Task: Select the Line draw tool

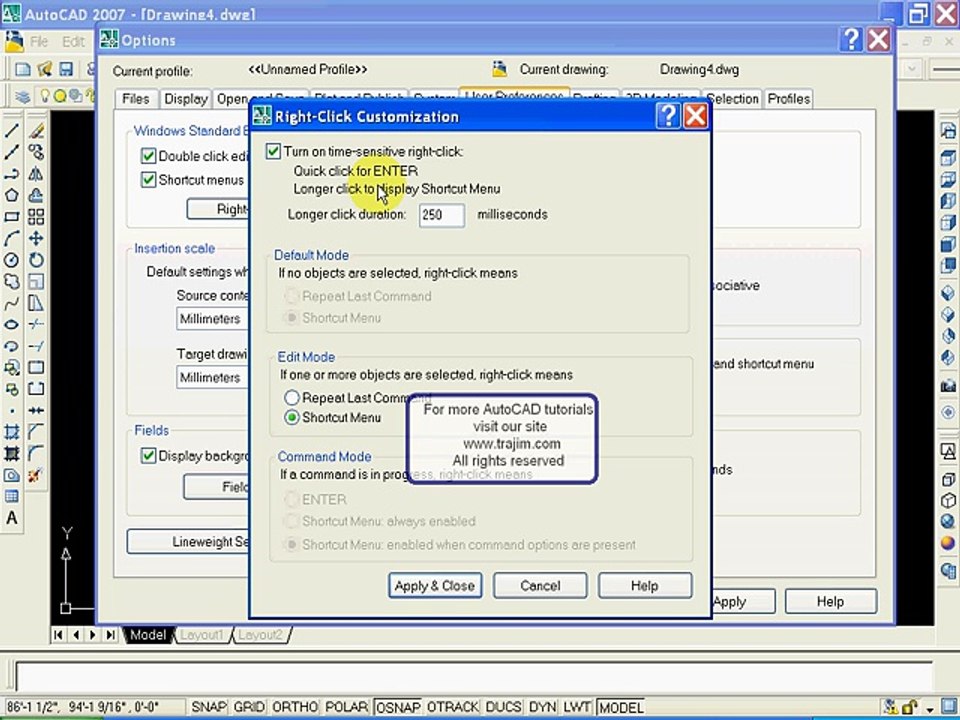Action: 12,130
